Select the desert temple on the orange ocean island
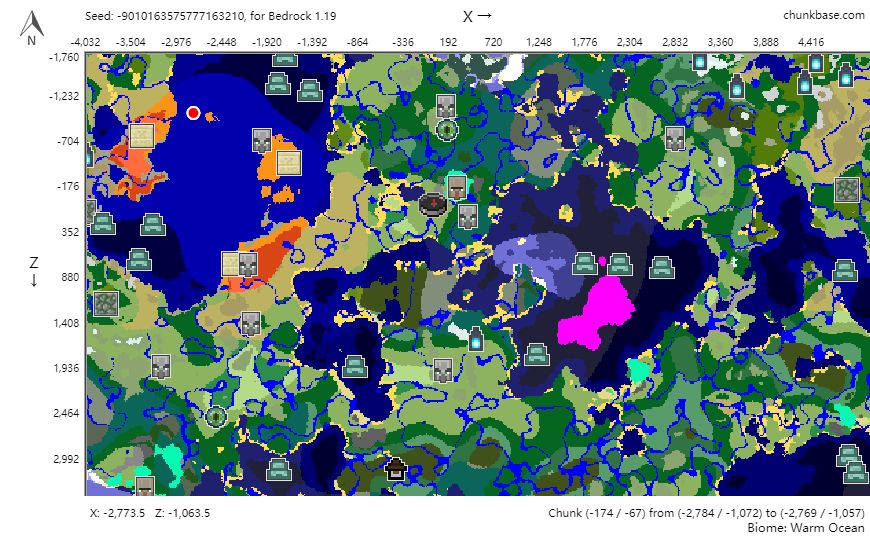This screenshot has height=540, width=870. point(289,163)
